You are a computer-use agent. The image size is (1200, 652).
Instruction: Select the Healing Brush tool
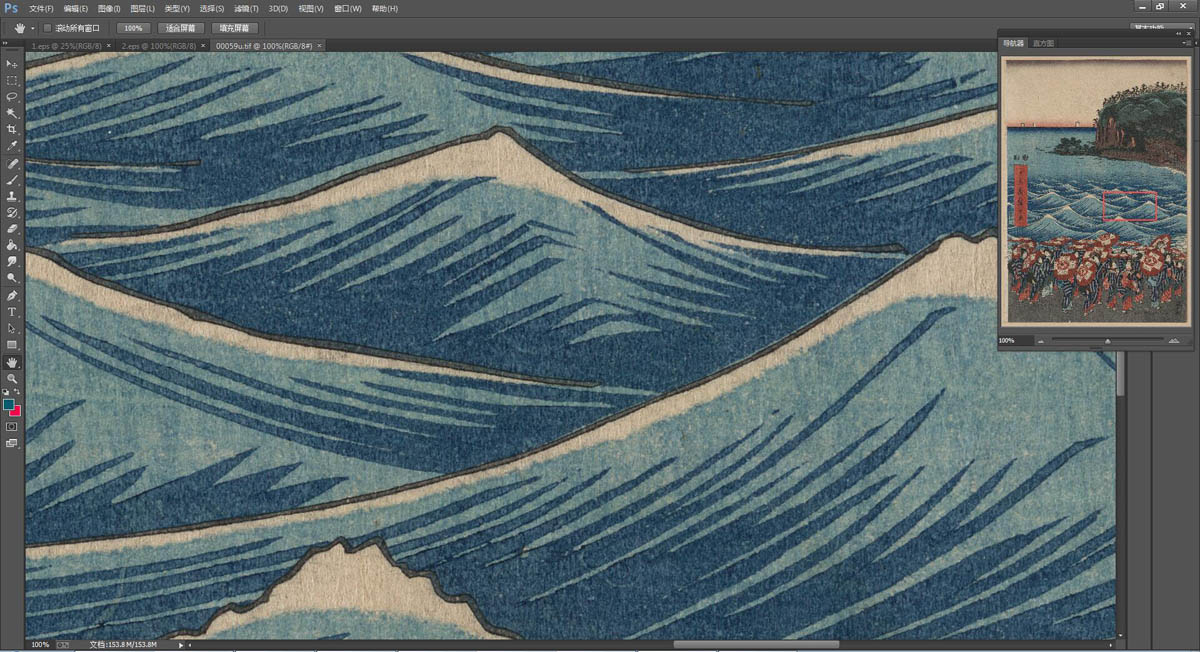click(x=12, y=163)
